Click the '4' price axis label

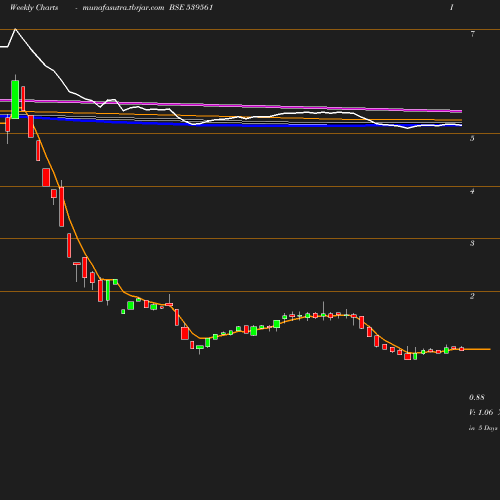(472, 191)
